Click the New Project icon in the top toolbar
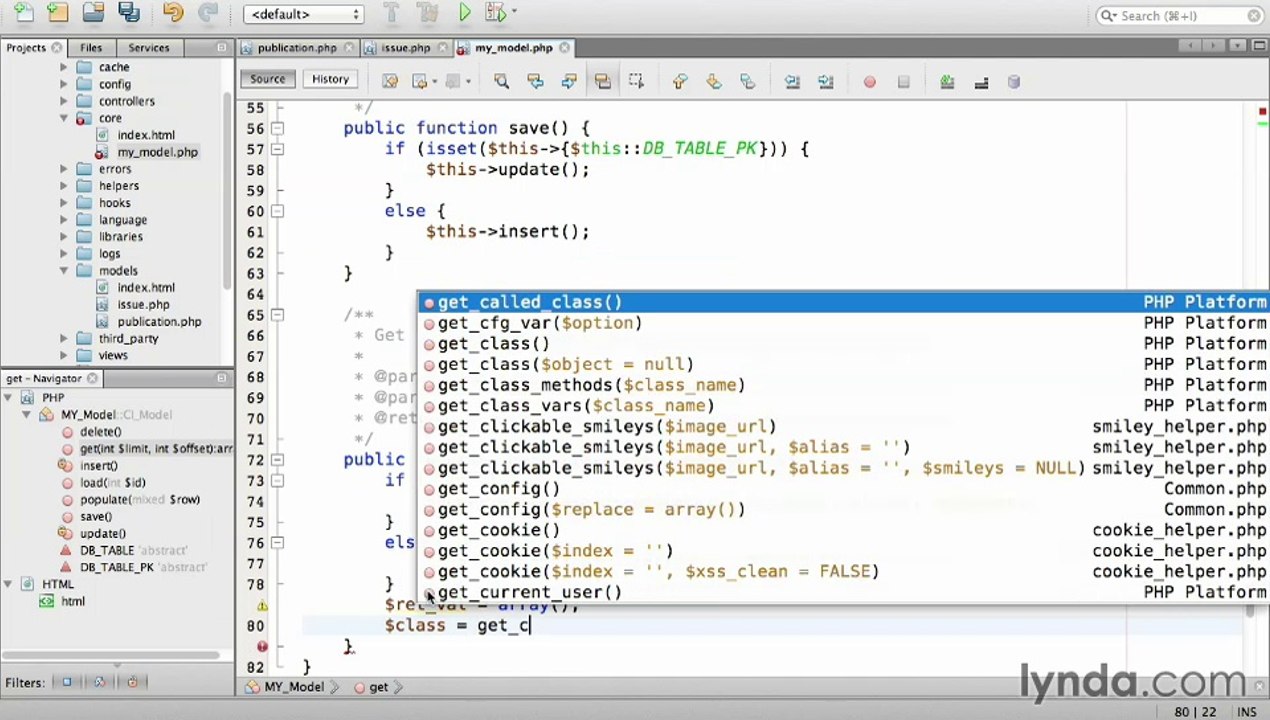The width and height of the screenshot is (1270, 720). pyautogui.click(x=58, y=13)
